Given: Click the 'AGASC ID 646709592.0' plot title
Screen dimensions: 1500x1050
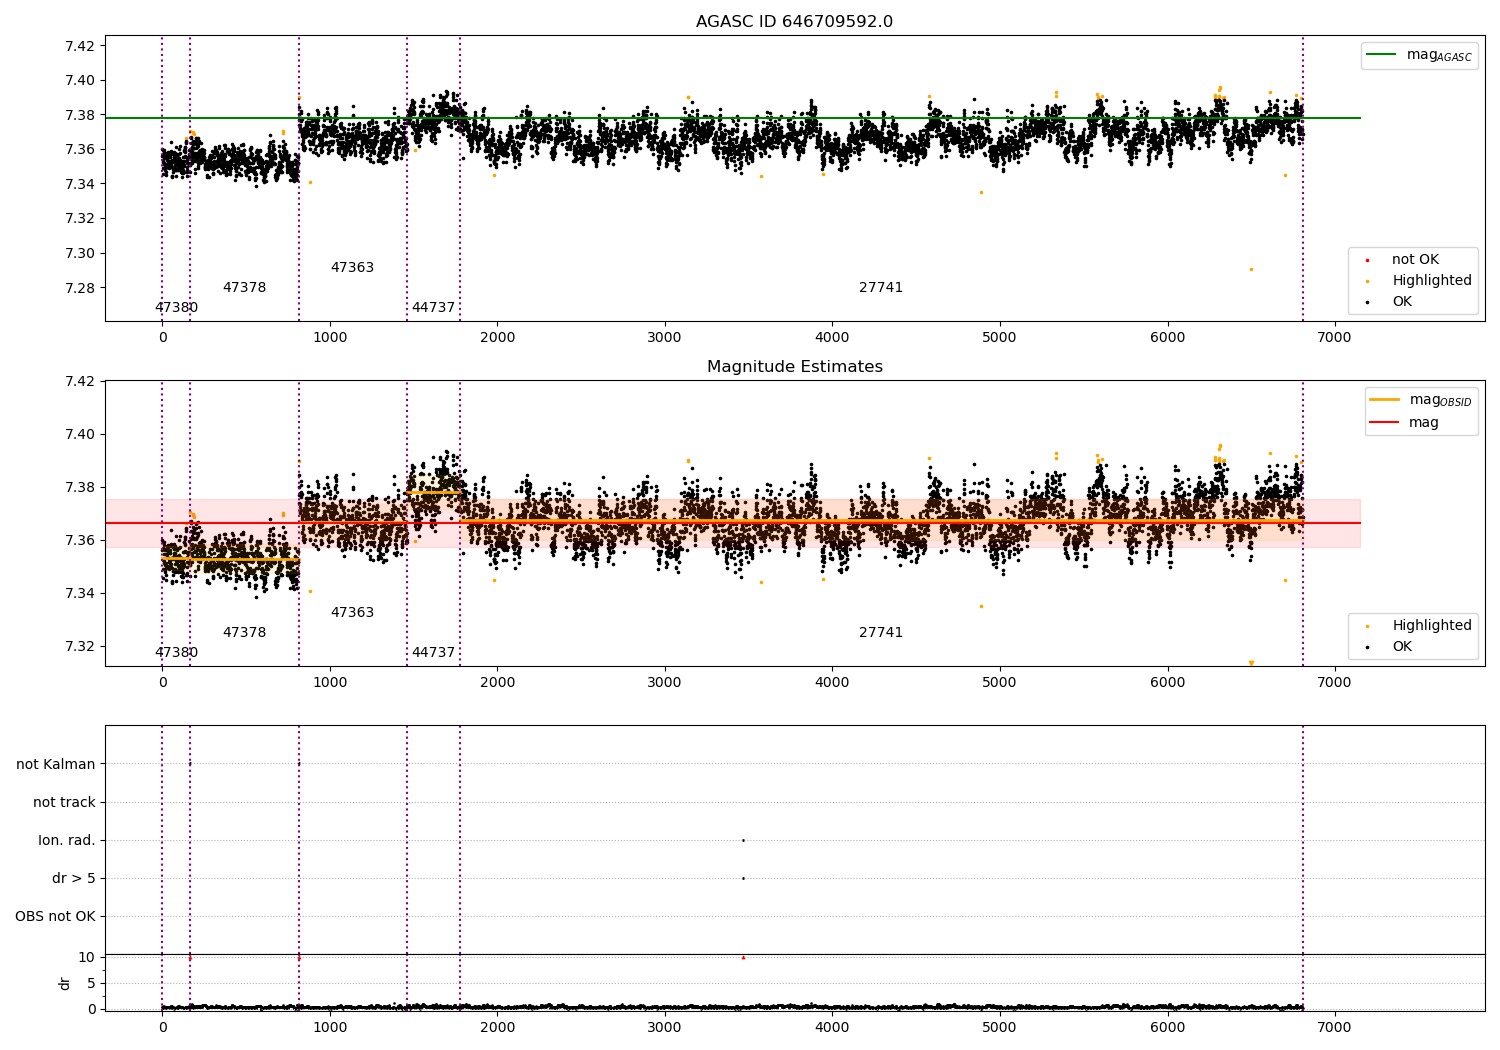Looking at the screenshot, I should click(x=794, y=22).
